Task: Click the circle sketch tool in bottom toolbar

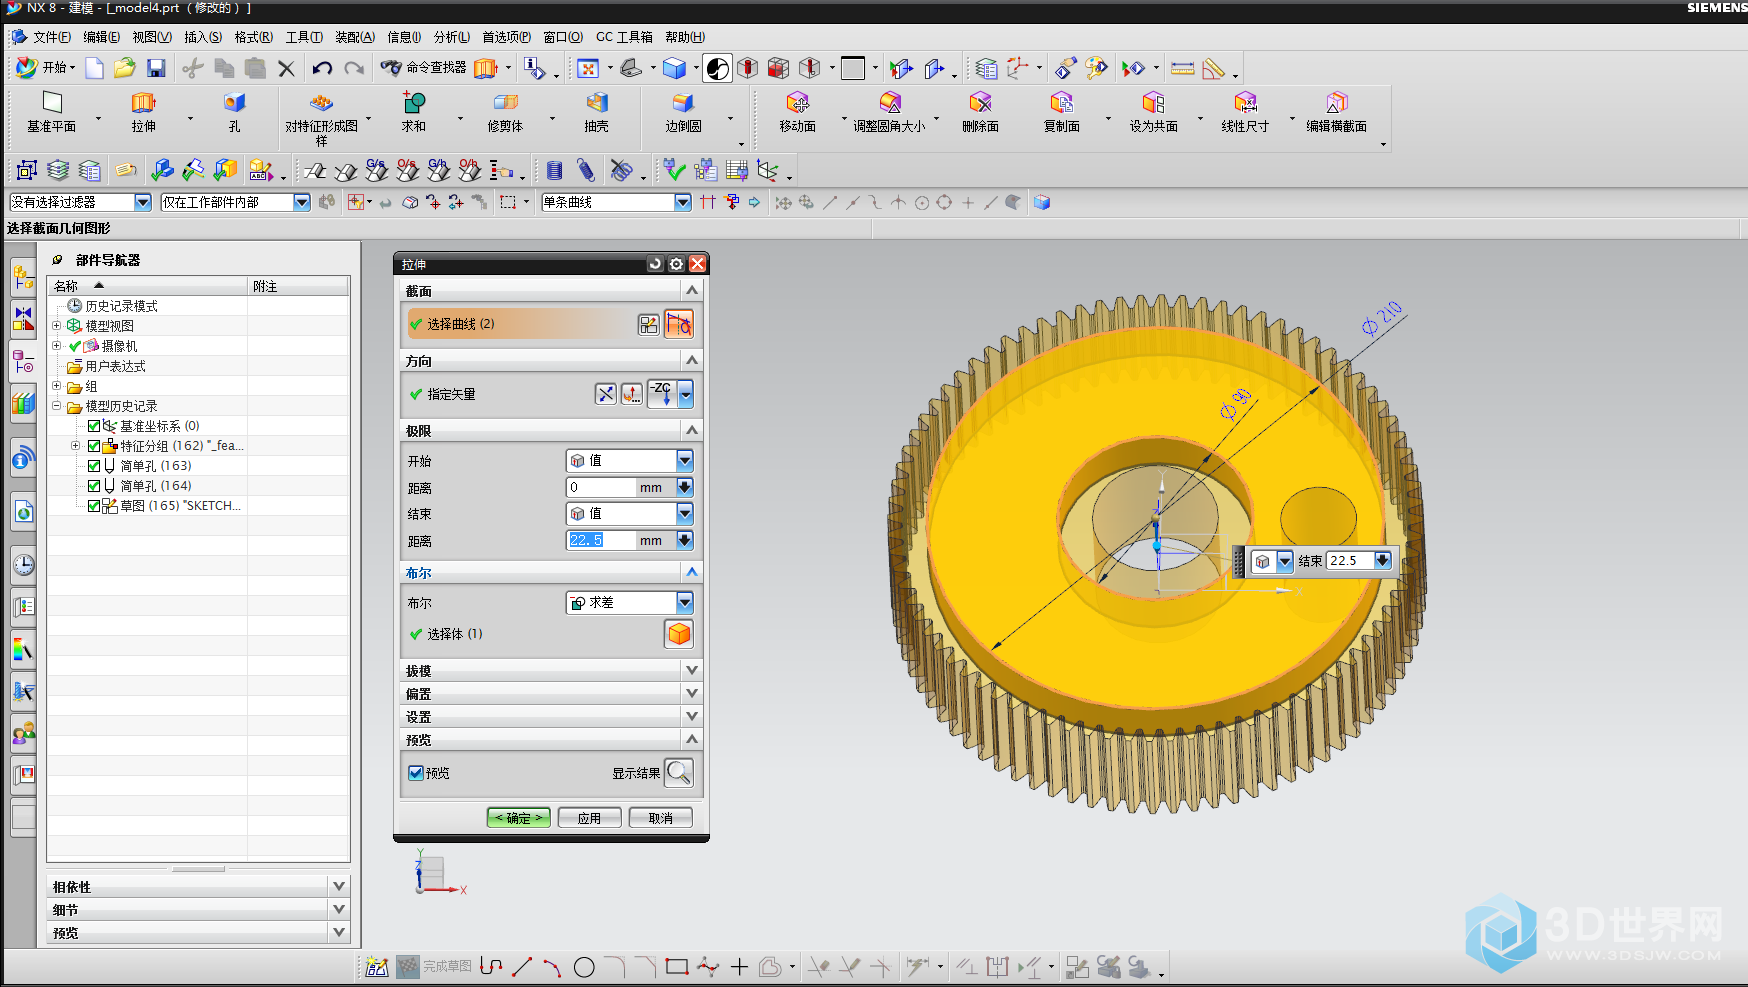Action: tap(584, 967)
